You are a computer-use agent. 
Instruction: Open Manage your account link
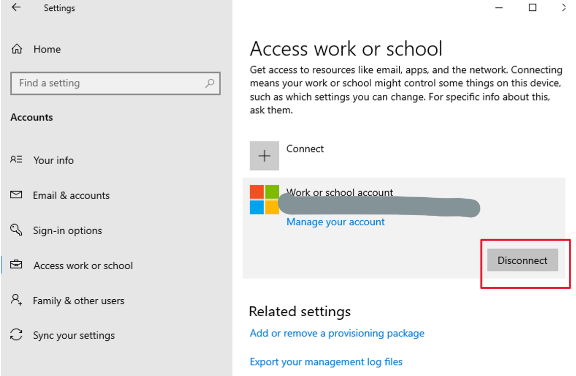point(335,222)
